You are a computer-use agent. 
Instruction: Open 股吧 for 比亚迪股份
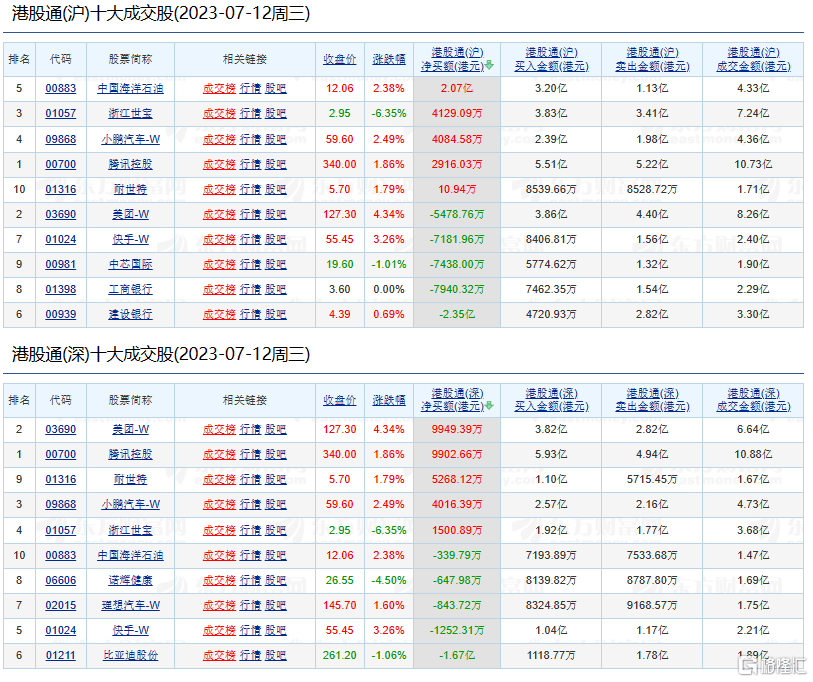coord(275,656)
